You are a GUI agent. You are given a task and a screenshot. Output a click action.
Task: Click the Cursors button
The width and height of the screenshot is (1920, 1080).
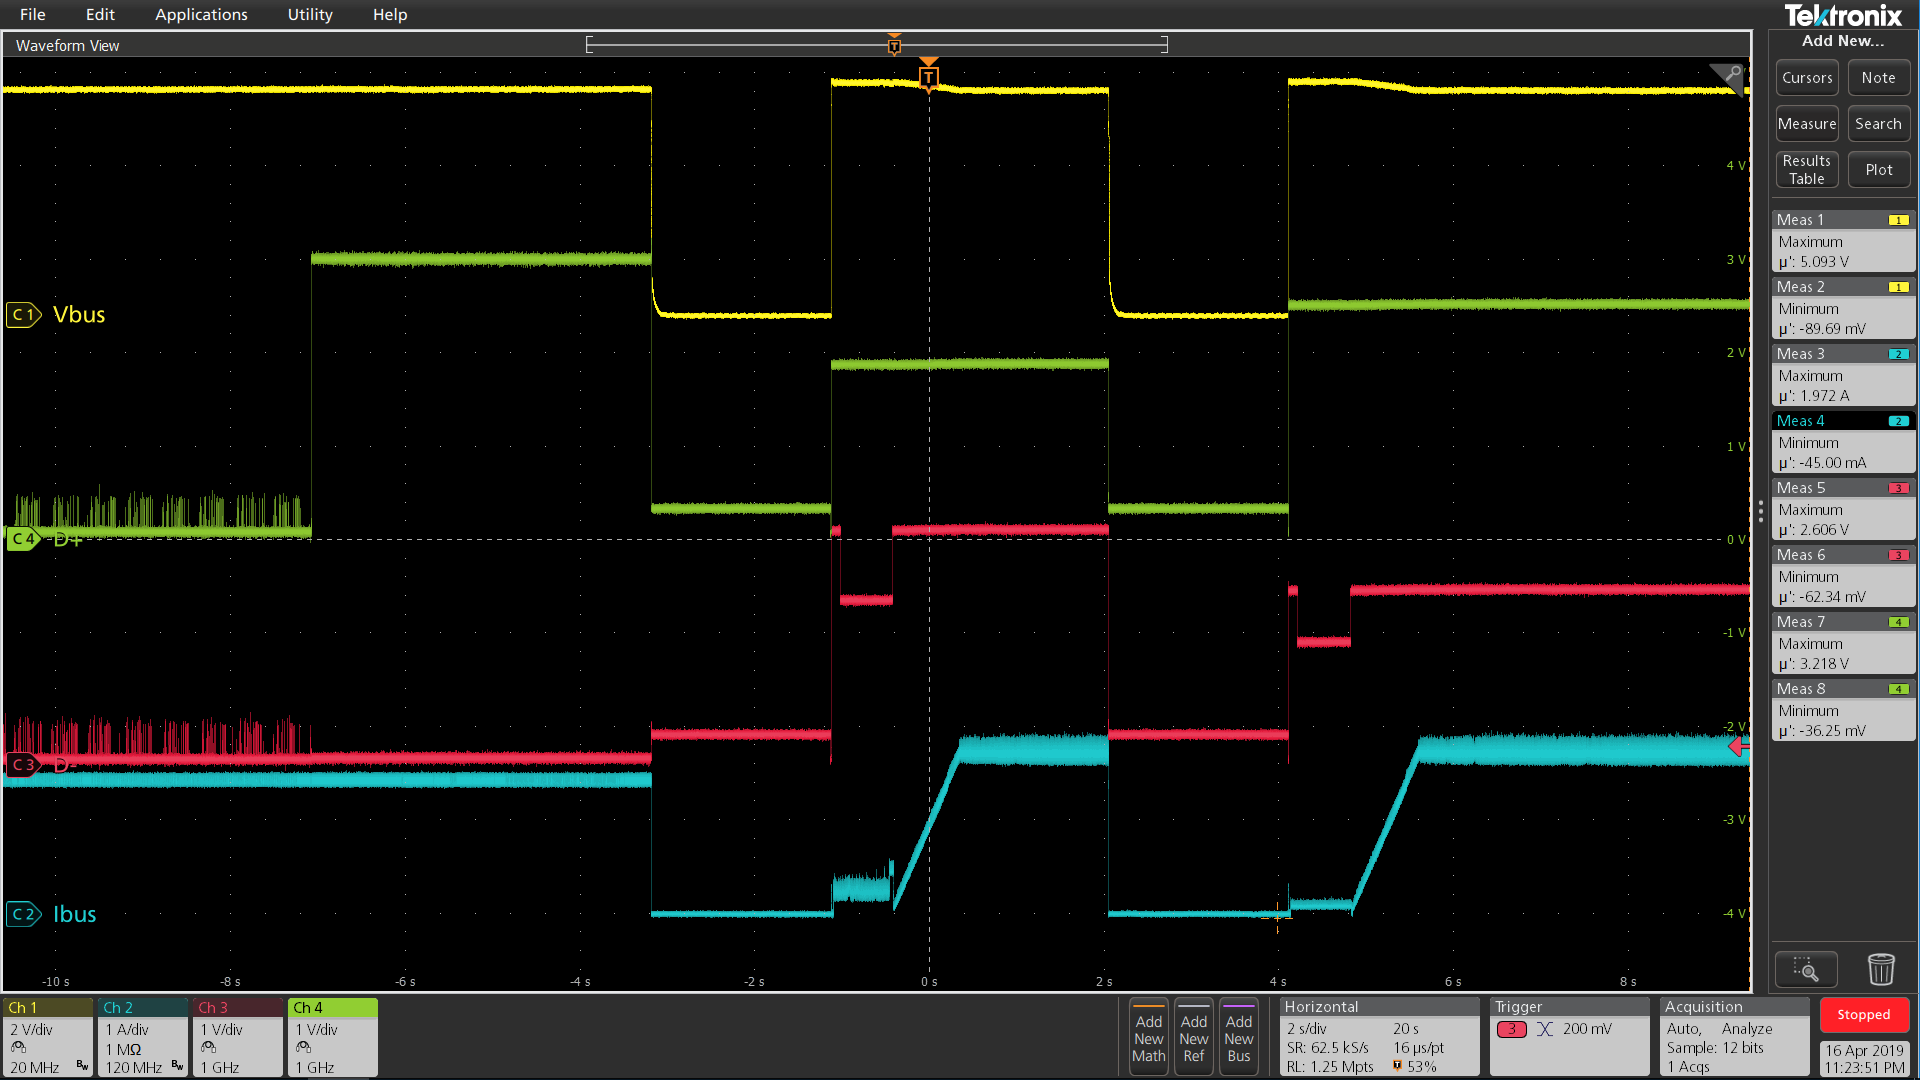pos(1807,78)
